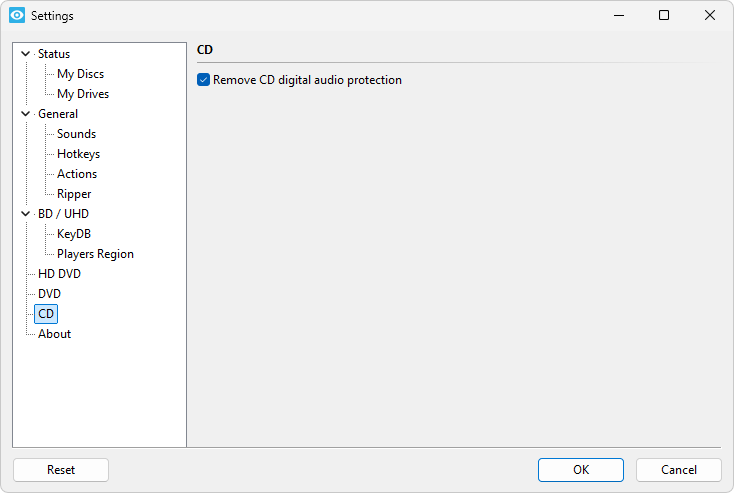
Task: Switch to HD DVD settings
Action: (59, 274)
